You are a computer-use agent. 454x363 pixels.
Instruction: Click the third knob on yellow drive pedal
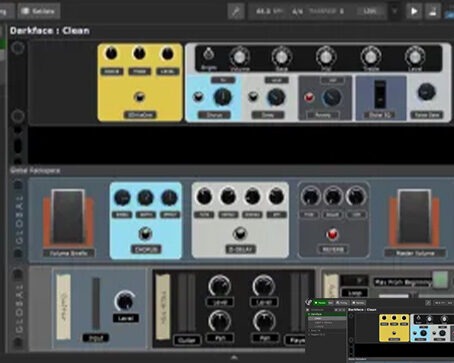point(167,54)
